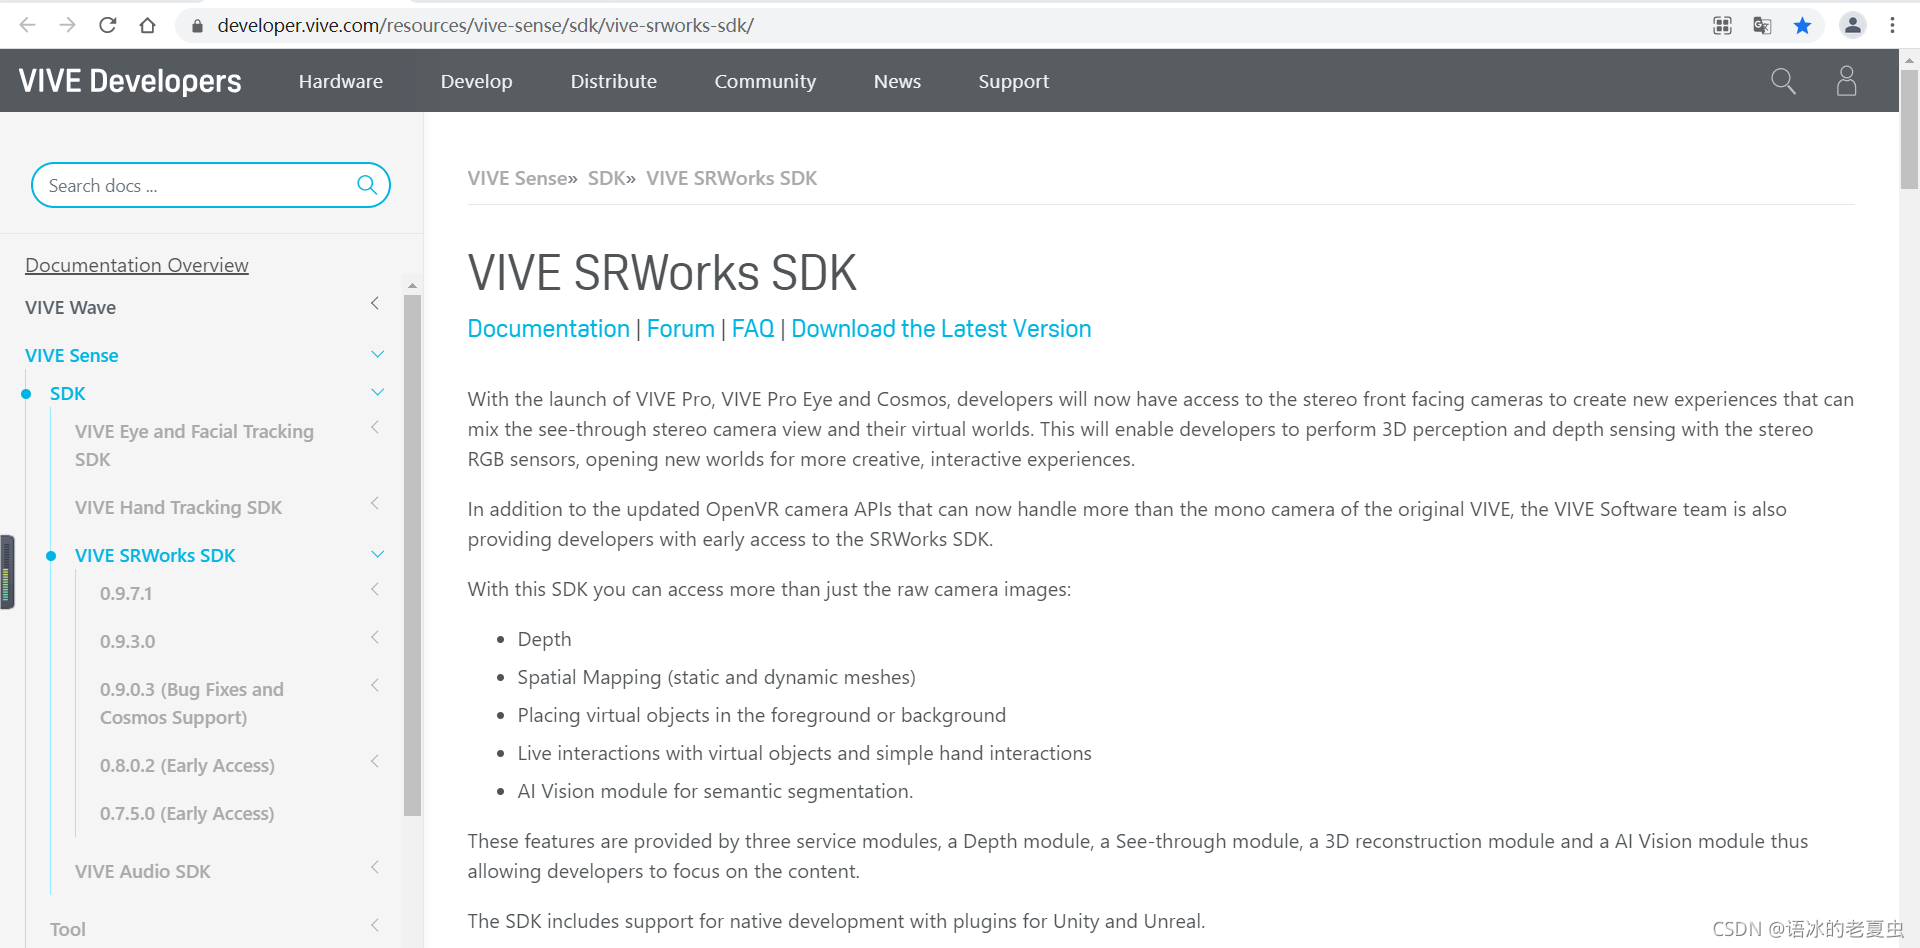The height and width of the screenshot is (948, 1920).
Task: Click the address bar URL
Action: [486, 25]
